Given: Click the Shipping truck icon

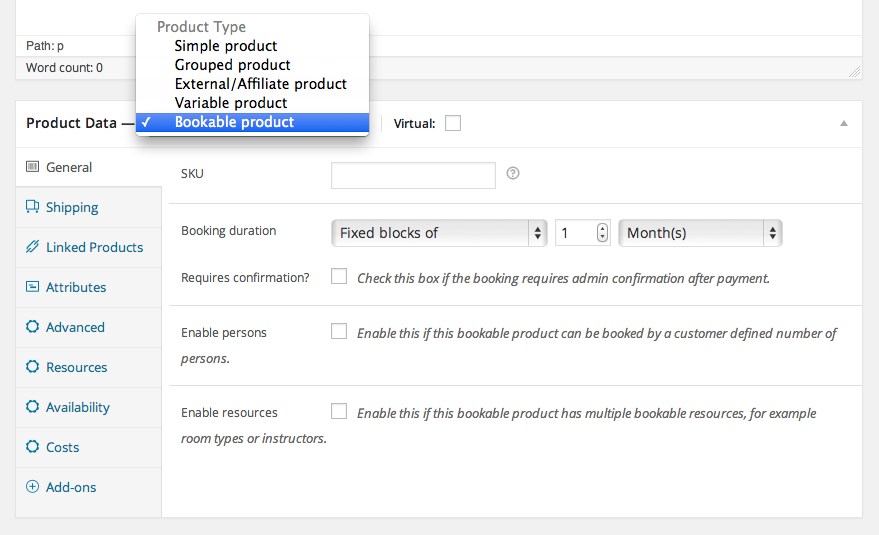Looking at the screenshot, I should tap(33, 207).
